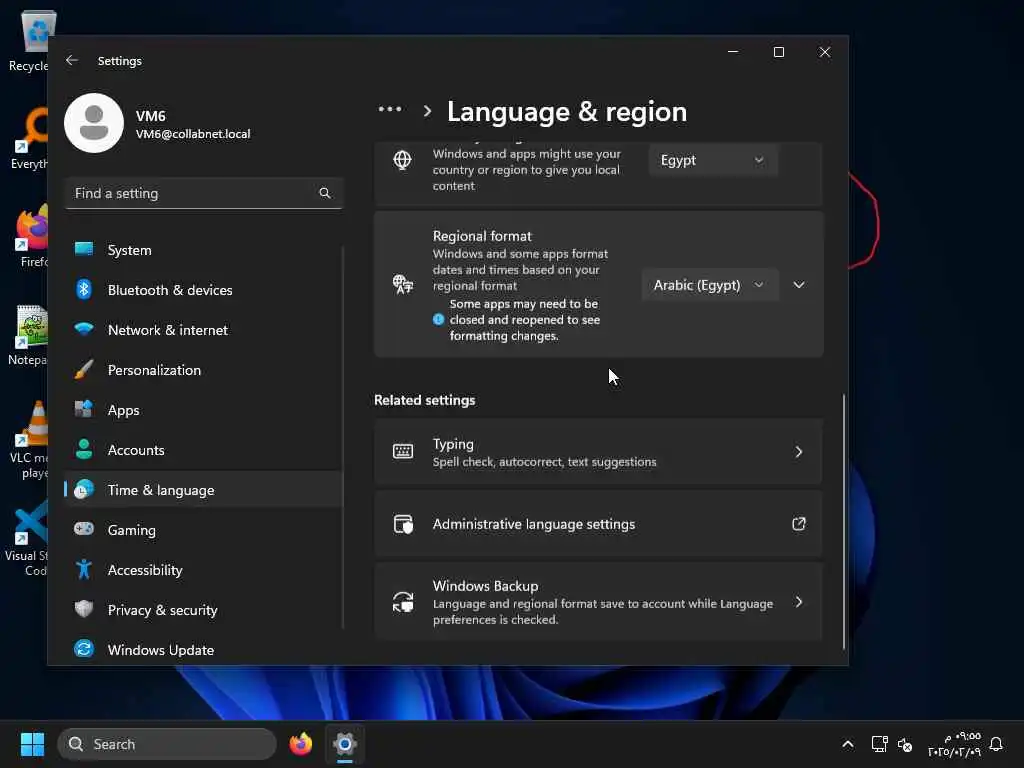Open Network & internet category
The width and height of the screenshot is (1024, 768).
204,330
